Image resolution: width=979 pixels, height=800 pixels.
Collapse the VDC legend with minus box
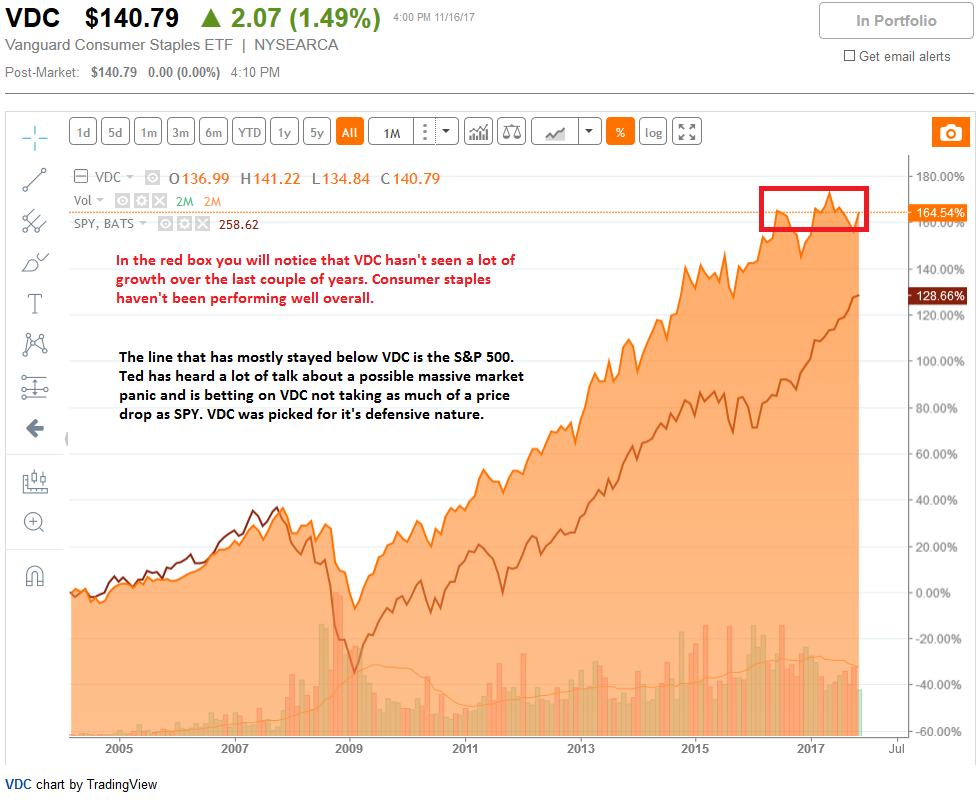[81, 178]
